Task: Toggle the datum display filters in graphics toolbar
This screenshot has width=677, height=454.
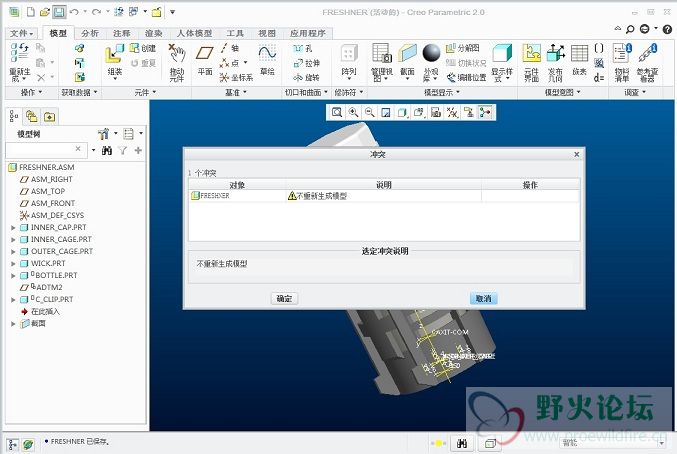Action: point(452,113)
